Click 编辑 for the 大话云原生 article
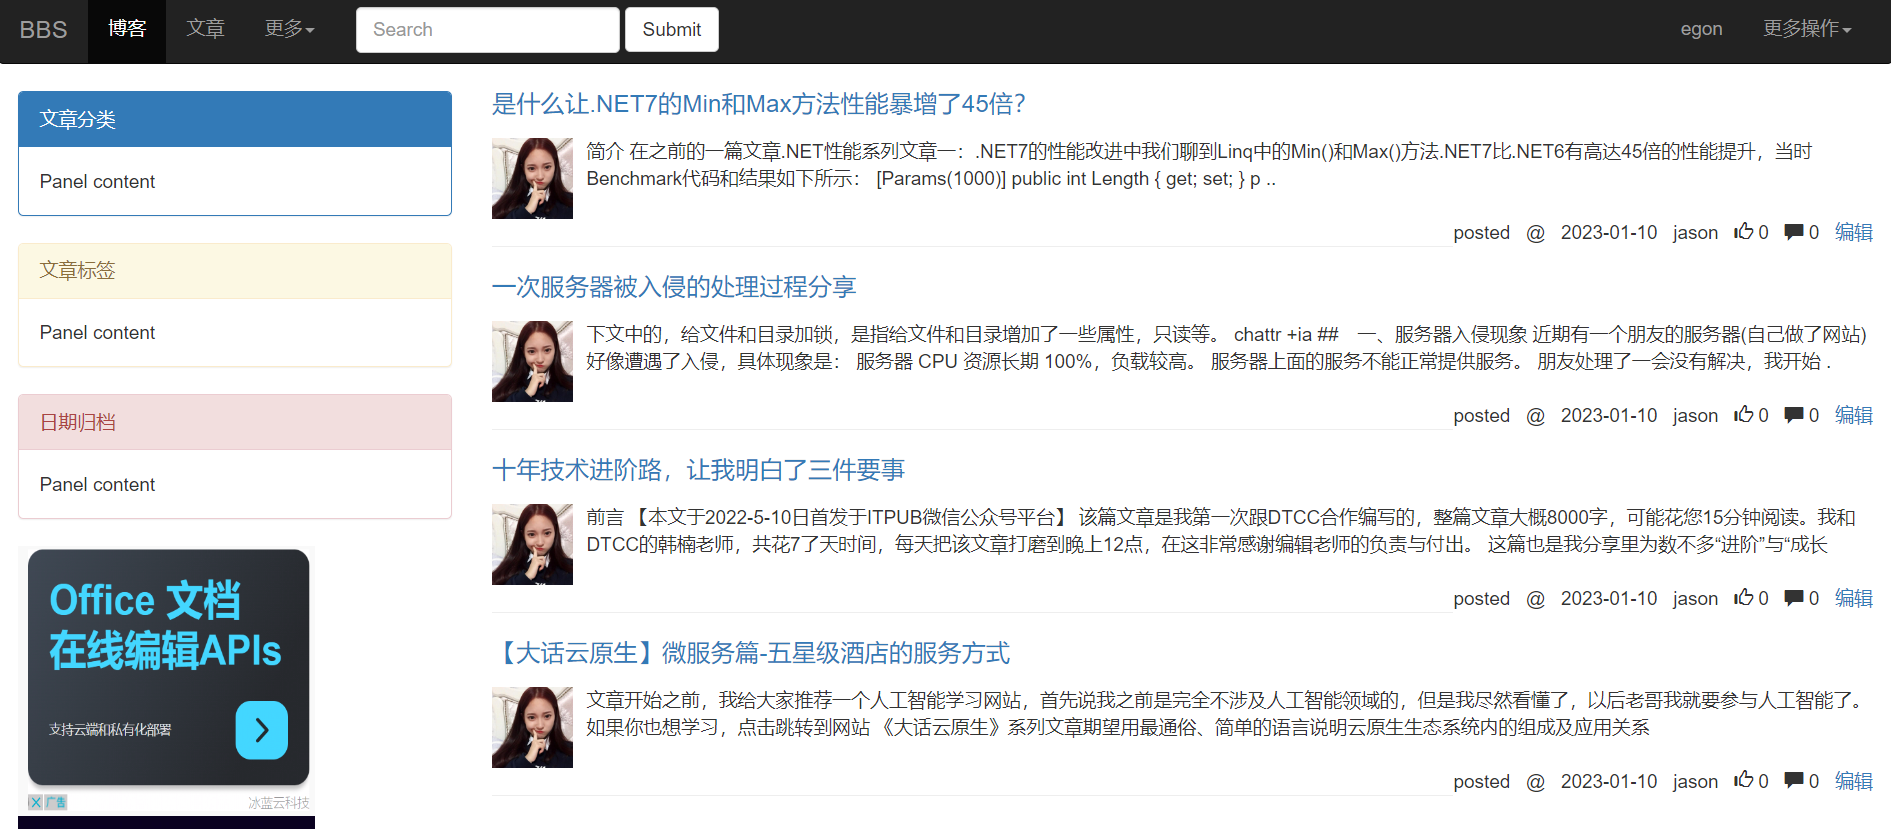The image size is (1891, 829). point(1853,781)
